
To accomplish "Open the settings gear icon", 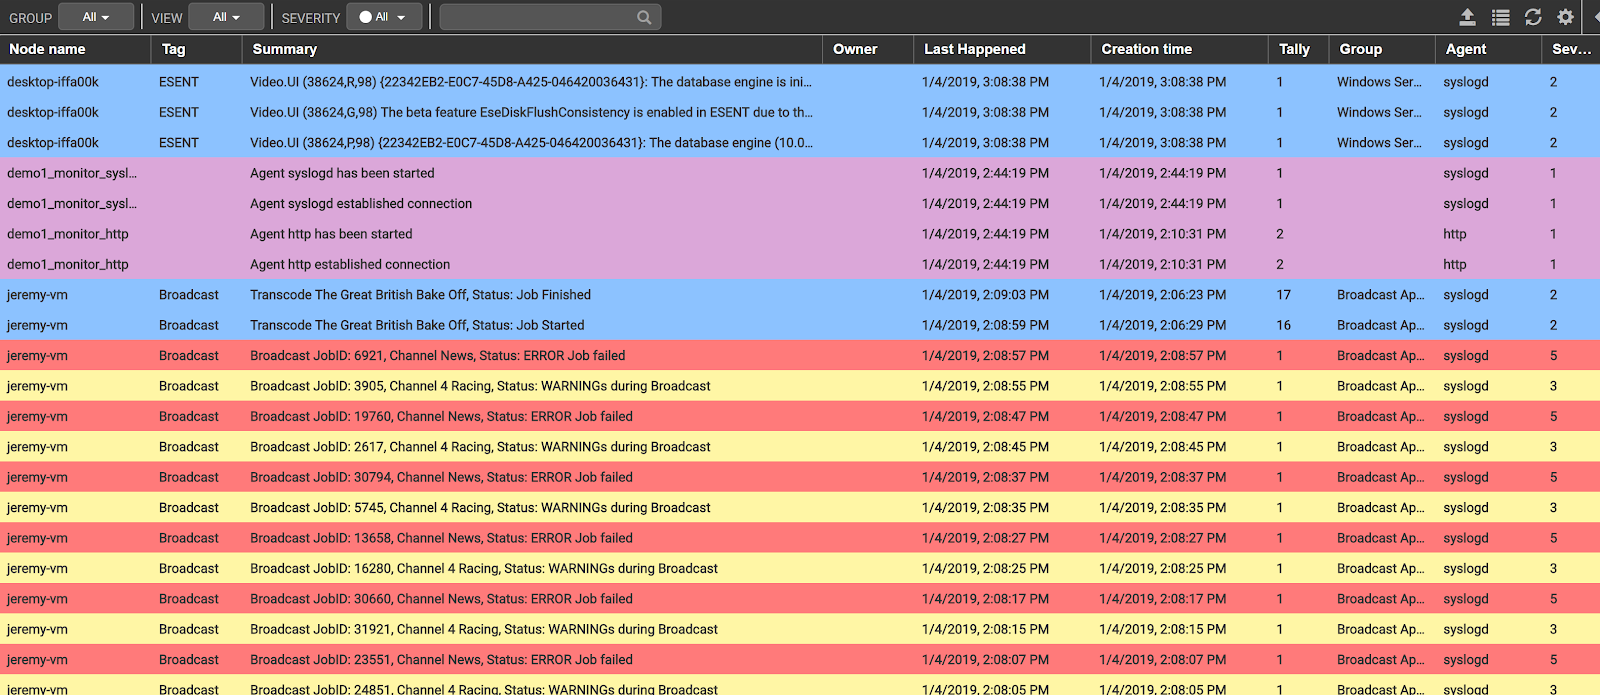I will click(1566, 17).
